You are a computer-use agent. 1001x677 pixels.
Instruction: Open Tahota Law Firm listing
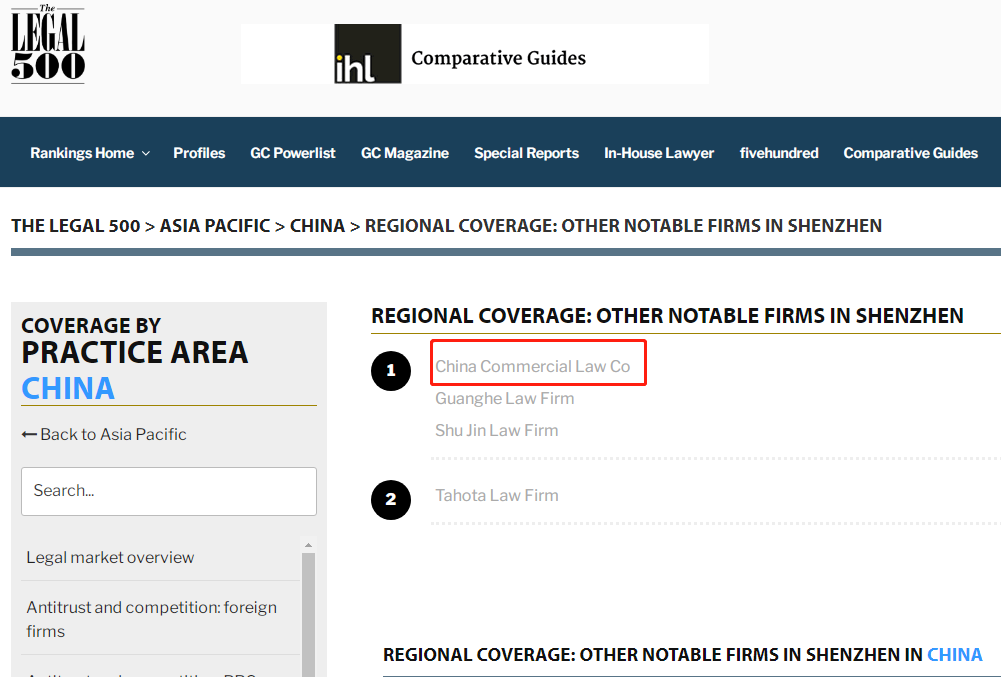[497, 496]
